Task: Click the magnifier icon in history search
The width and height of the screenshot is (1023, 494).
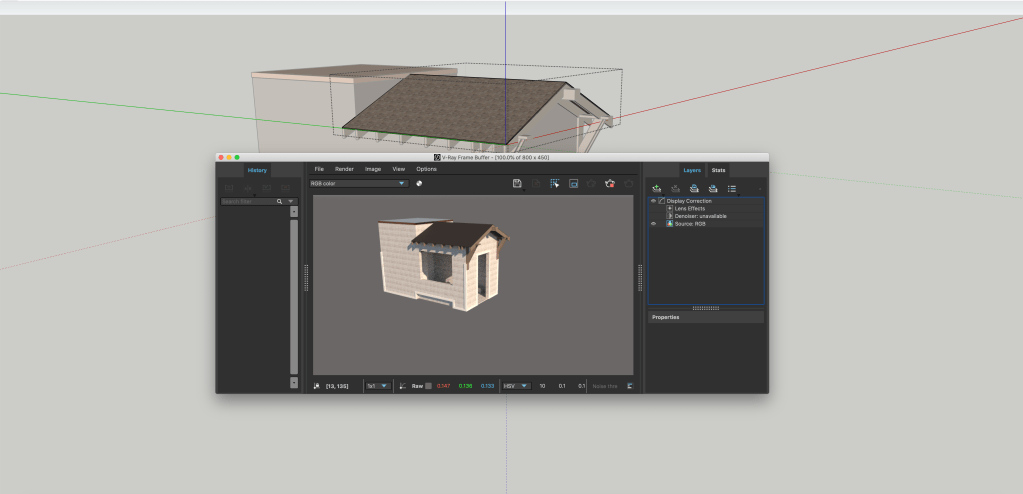Action: [x=280, y=201]
